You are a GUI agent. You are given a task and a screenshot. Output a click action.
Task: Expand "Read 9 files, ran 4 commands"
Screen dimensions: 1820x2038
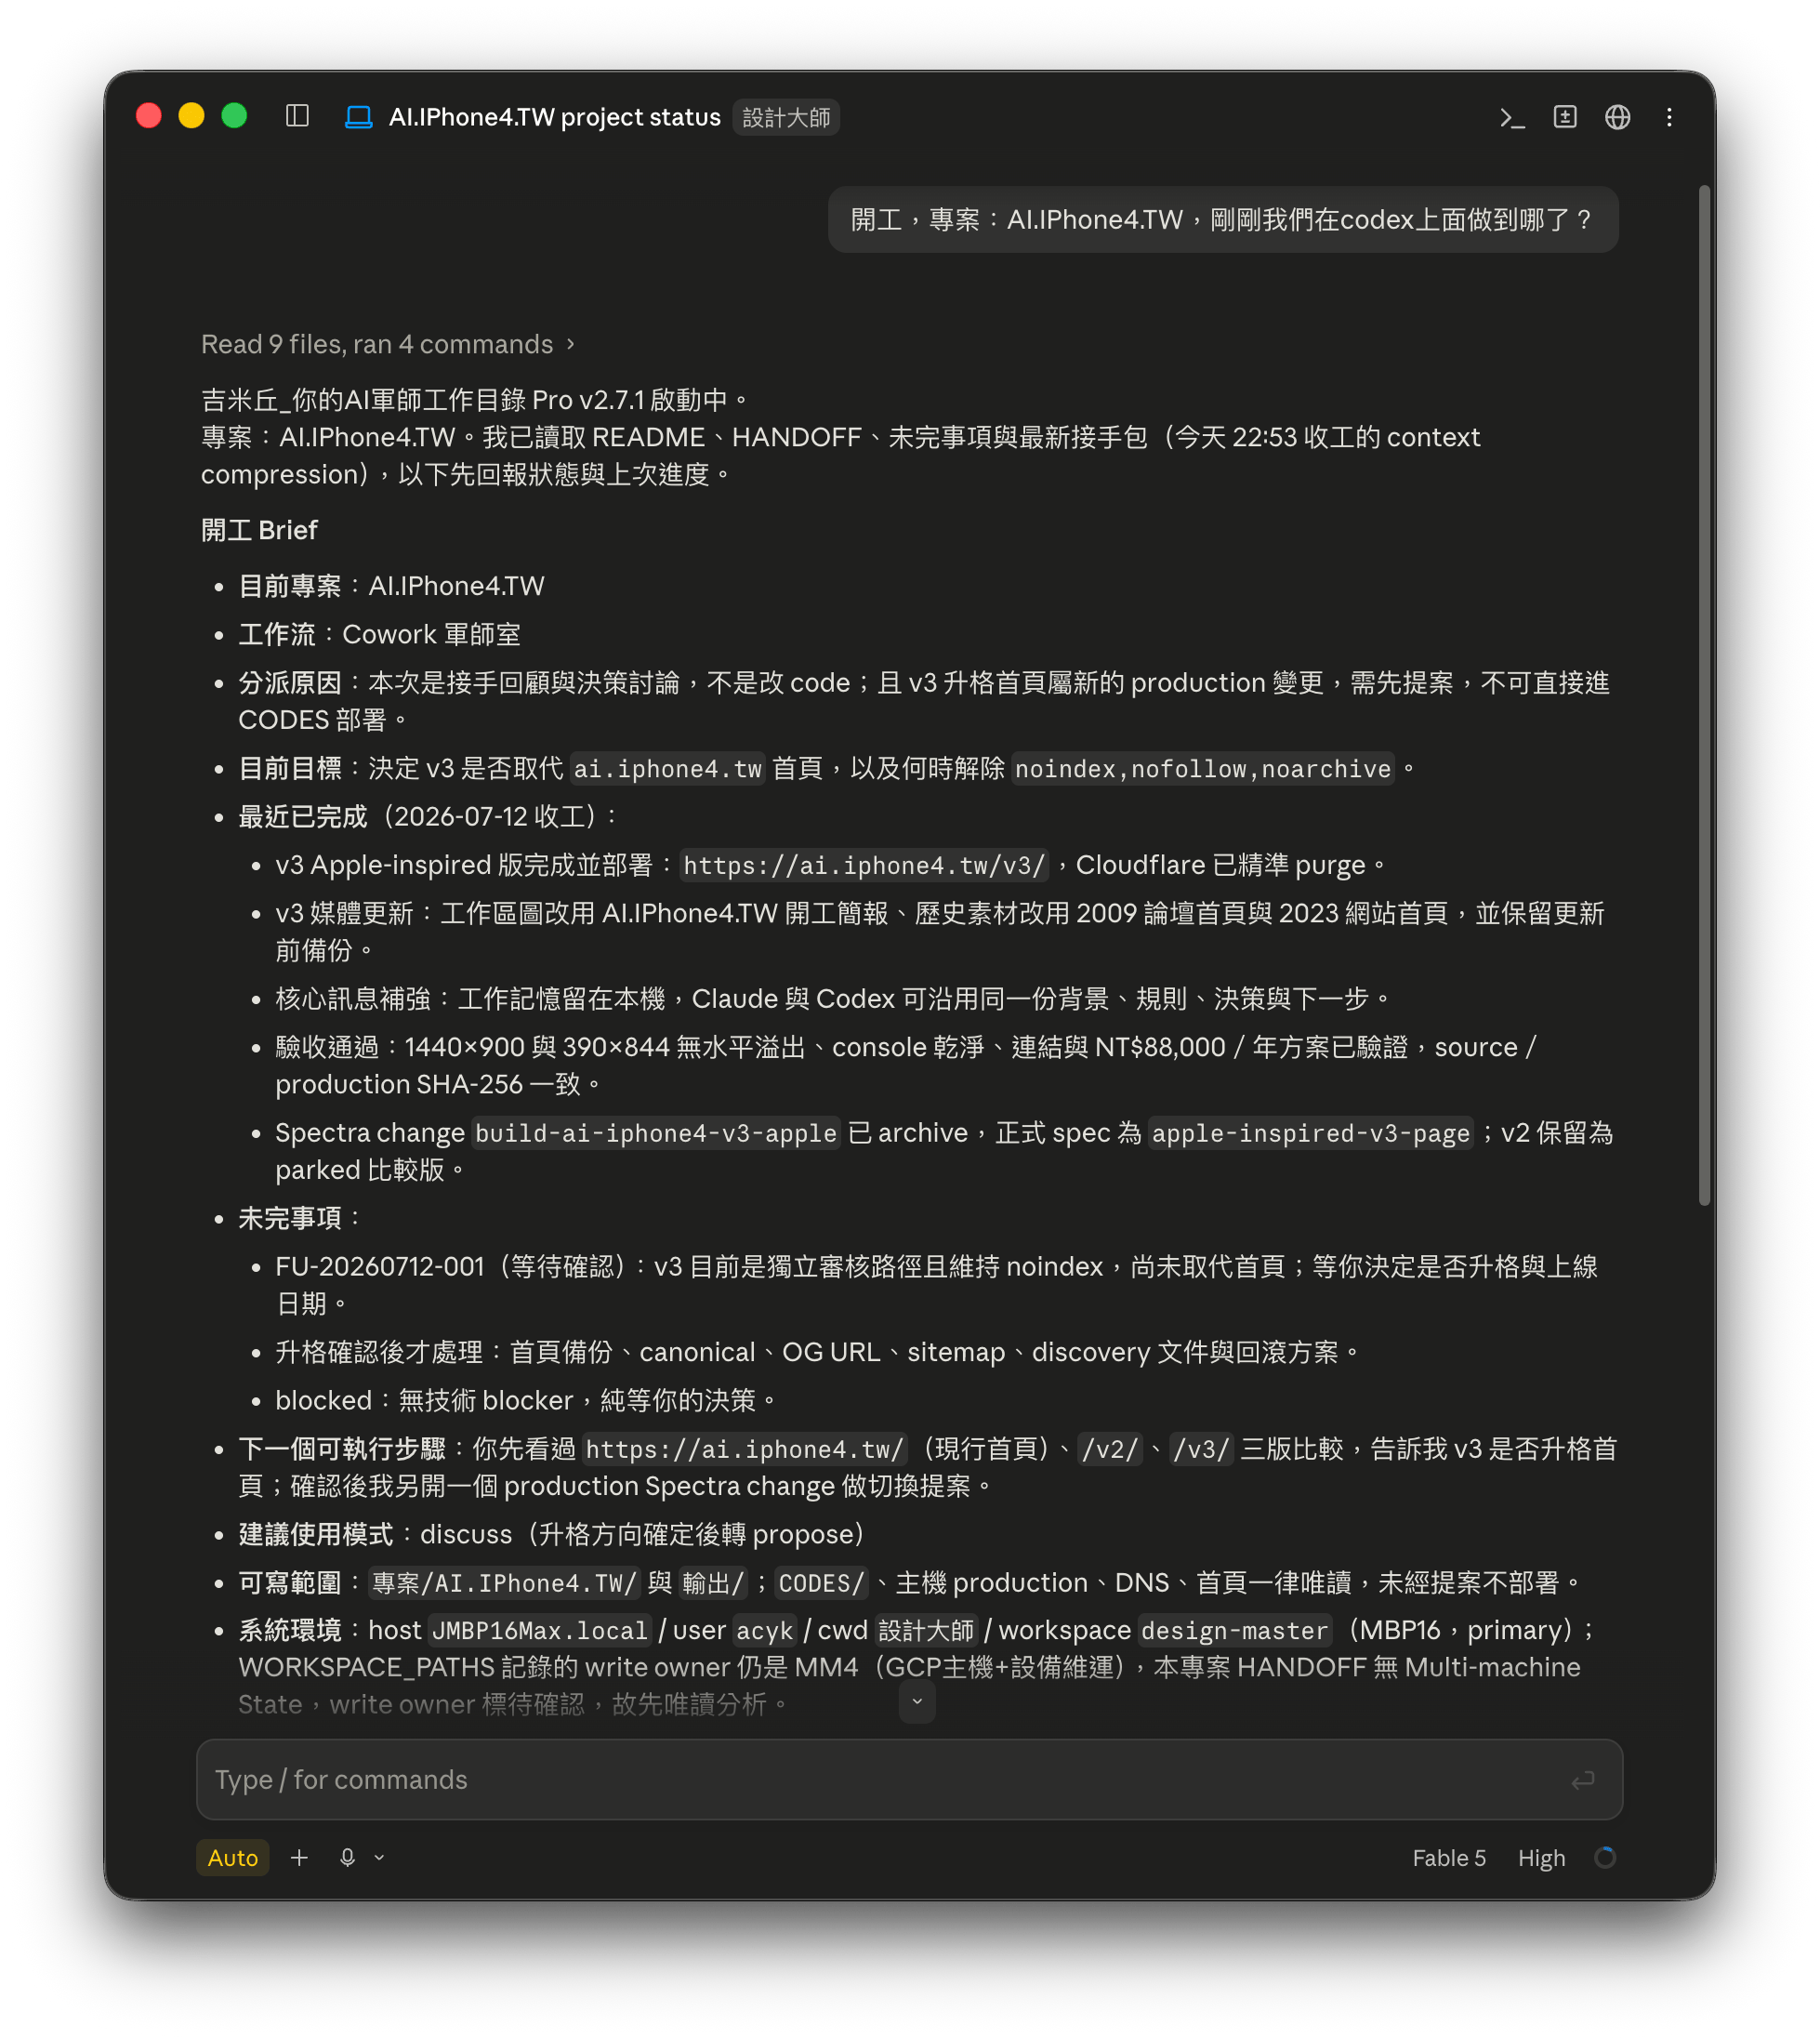click(388, 344)
